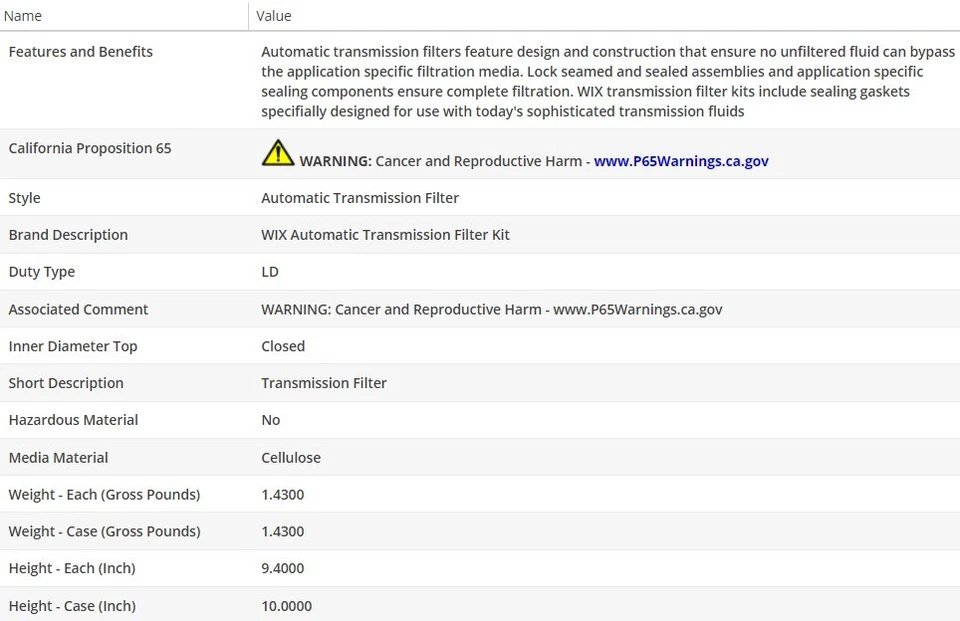Click the 1.4300 value for Weight - Each
Screen dimensions: 960x621
283,495
